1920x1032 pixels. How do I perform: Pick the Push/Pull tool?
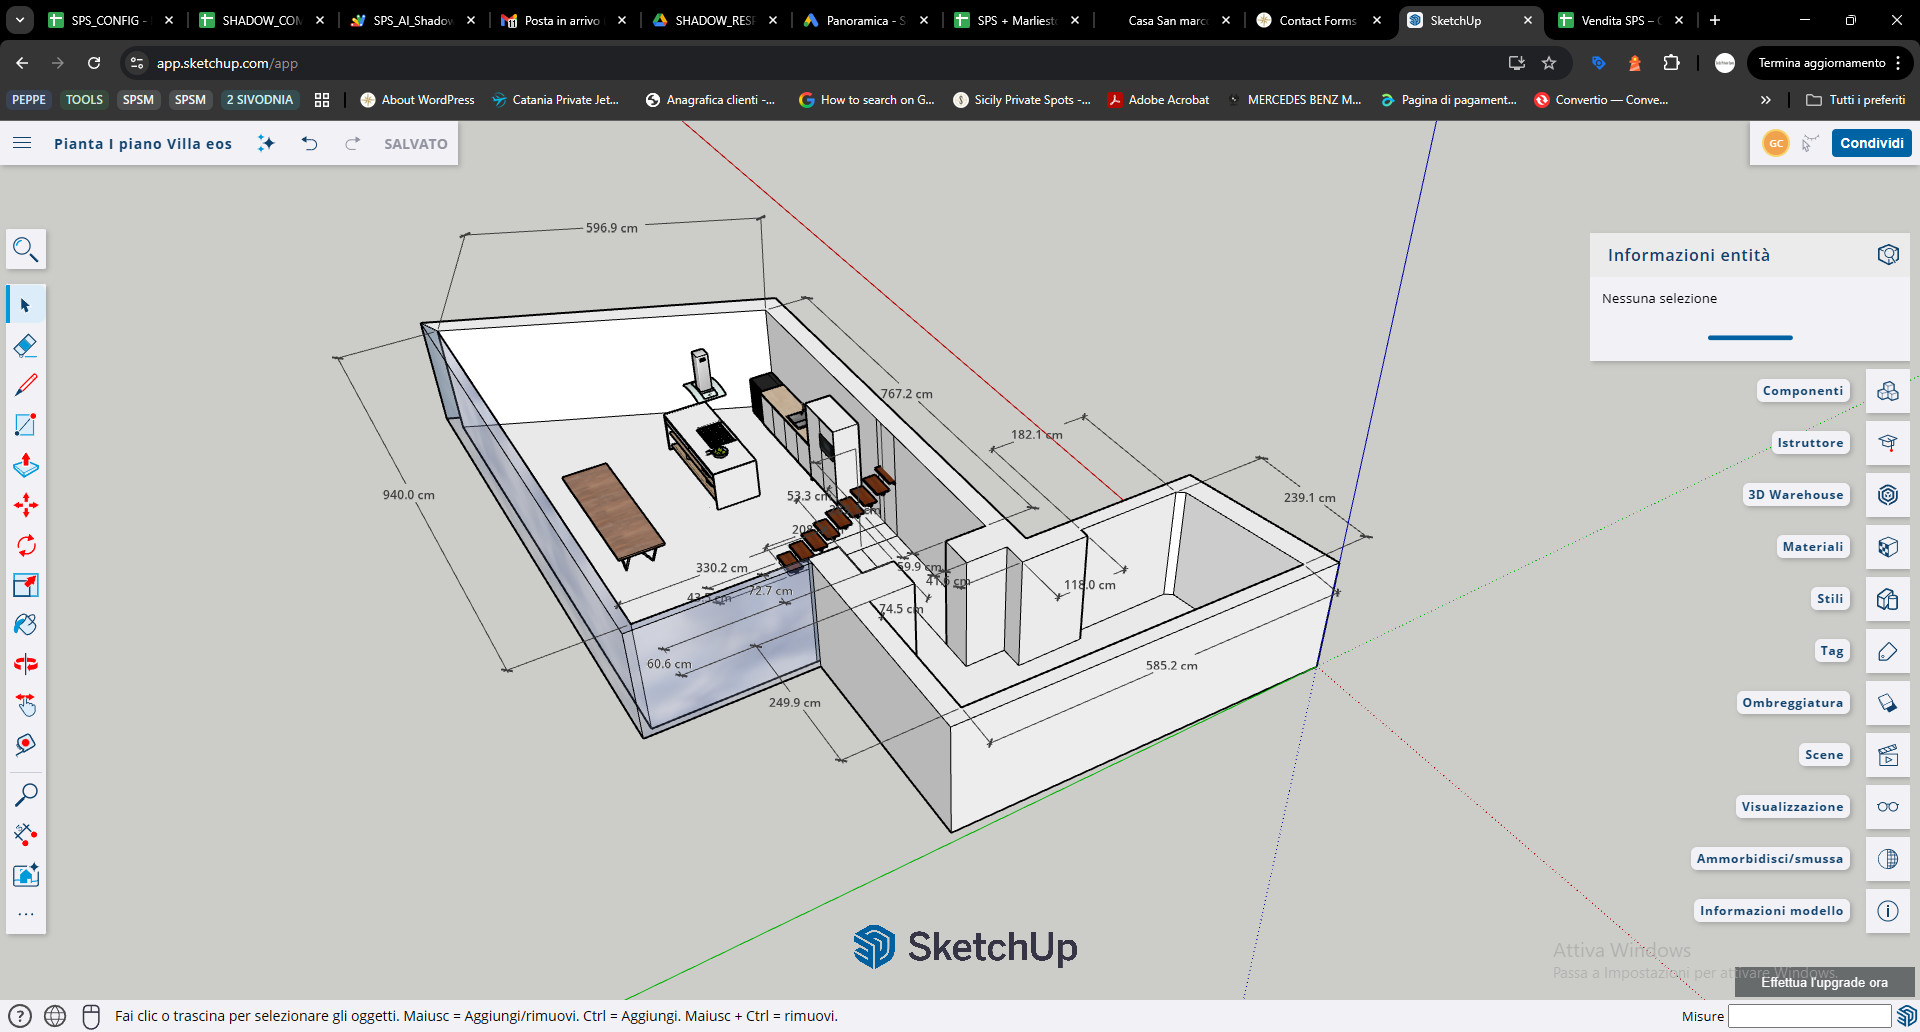tap(26, 465)
